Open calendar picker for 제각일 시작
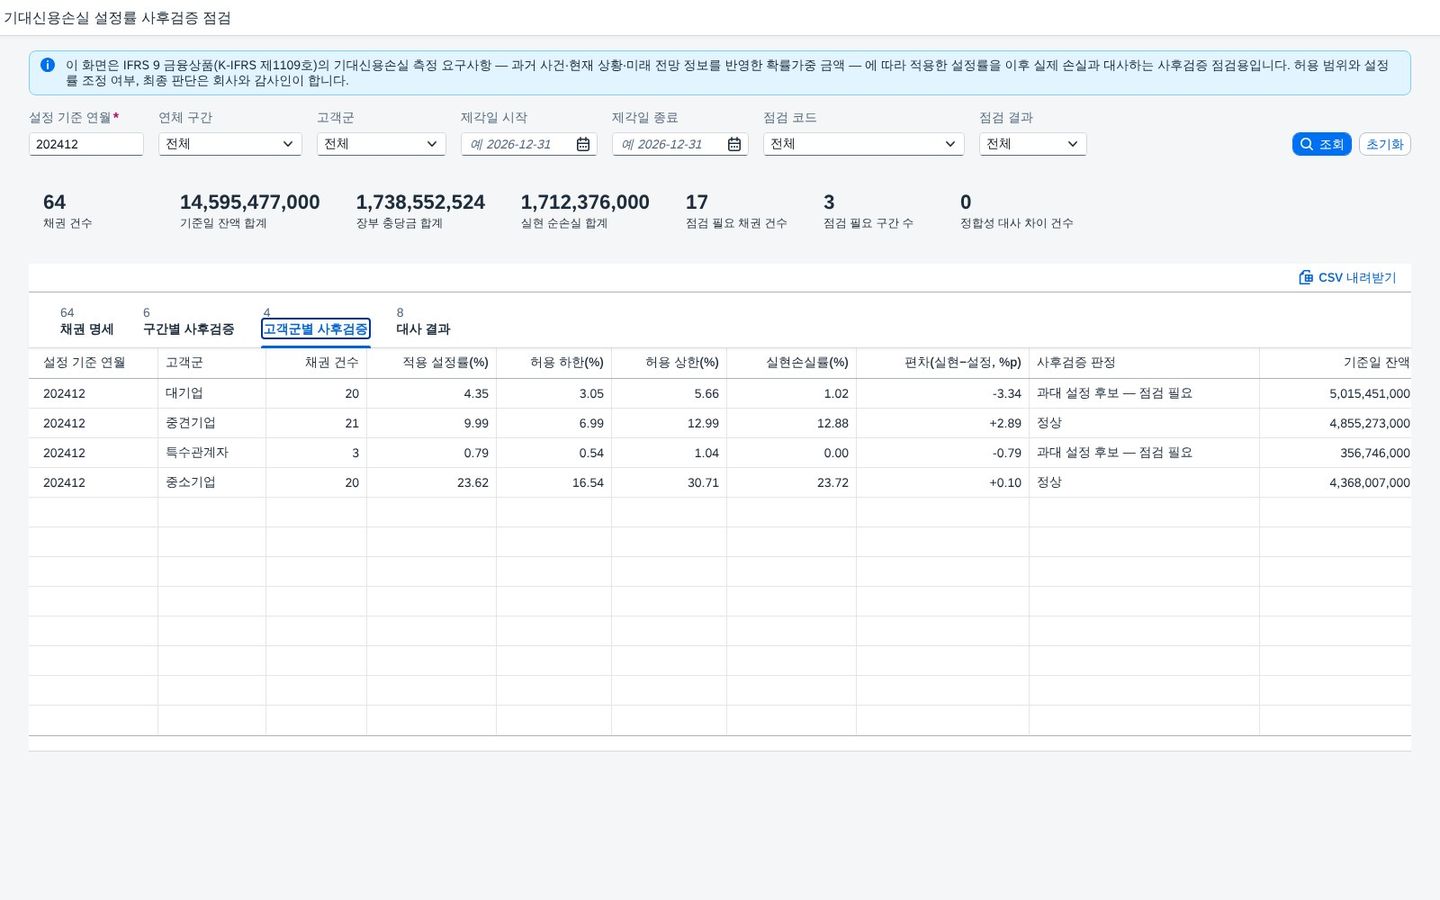 pyautogui.click(x=583, y=144)
